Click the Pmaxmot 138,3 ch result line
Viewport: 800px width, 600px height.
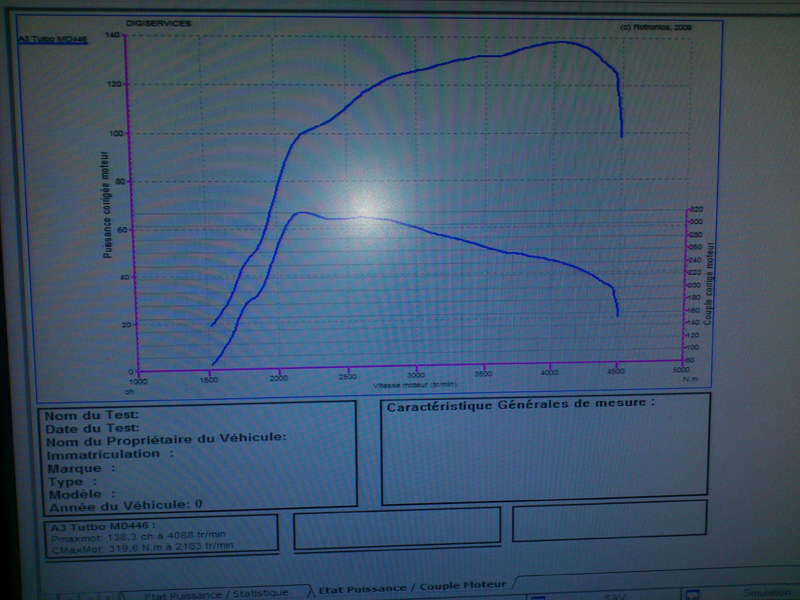(140, 536)
